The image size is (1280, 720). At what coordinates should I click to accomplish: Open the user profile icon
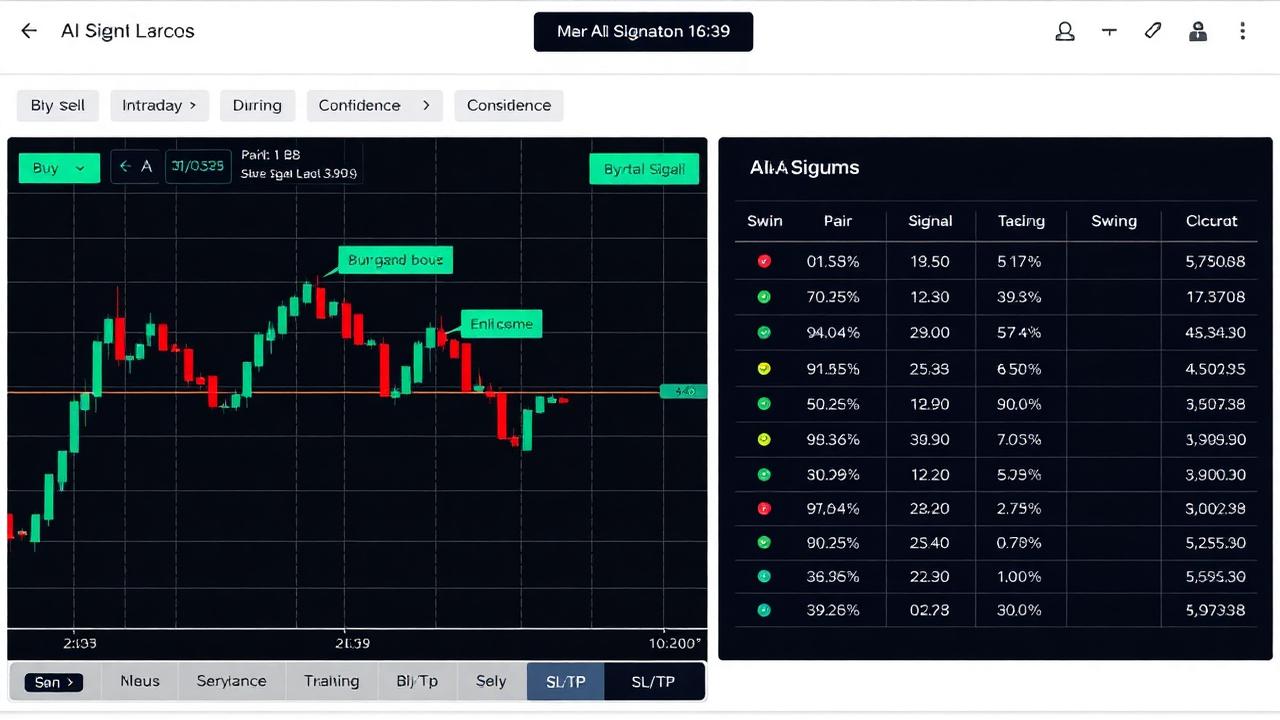pyautogui.click(x=1064, y=31)
